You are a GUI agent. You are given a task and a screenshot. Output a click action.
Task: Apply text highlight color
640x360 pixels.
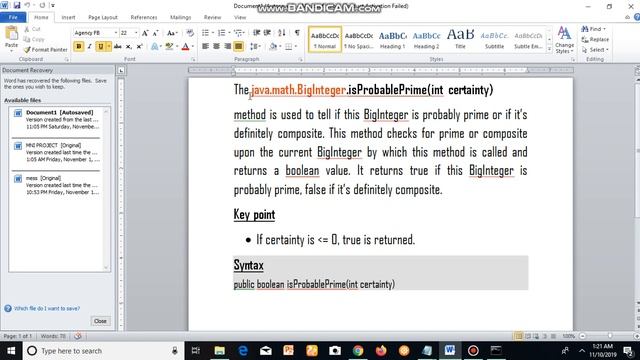pos(169,47)
